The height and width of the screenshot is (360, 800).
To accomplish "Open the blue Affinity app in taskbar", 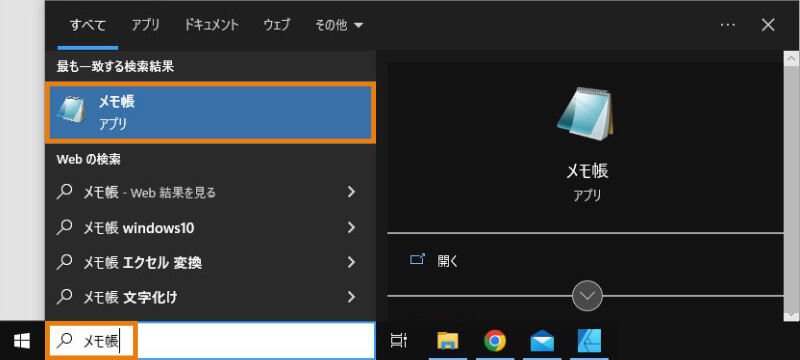I will [589, 341].
